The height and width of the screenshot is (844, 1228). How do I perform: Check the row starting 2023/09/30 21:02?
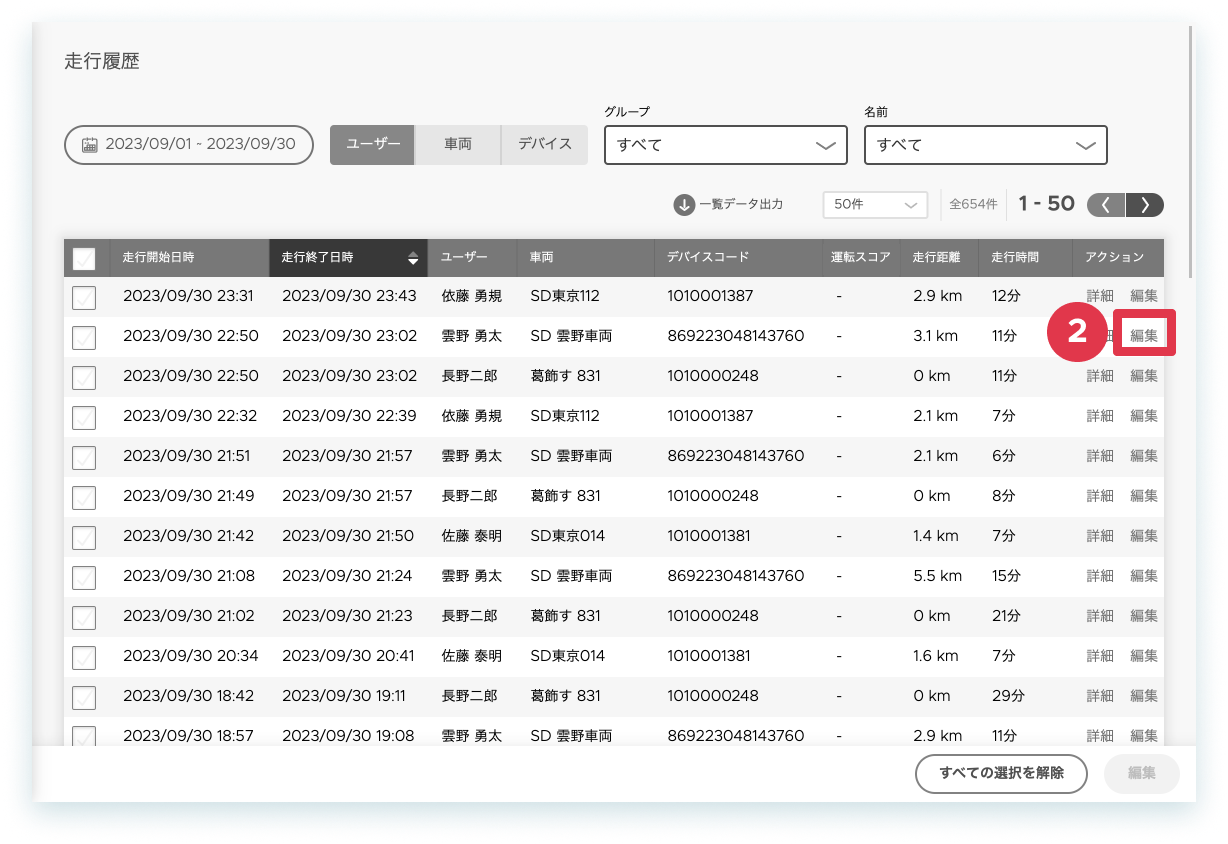click(84, 617)
